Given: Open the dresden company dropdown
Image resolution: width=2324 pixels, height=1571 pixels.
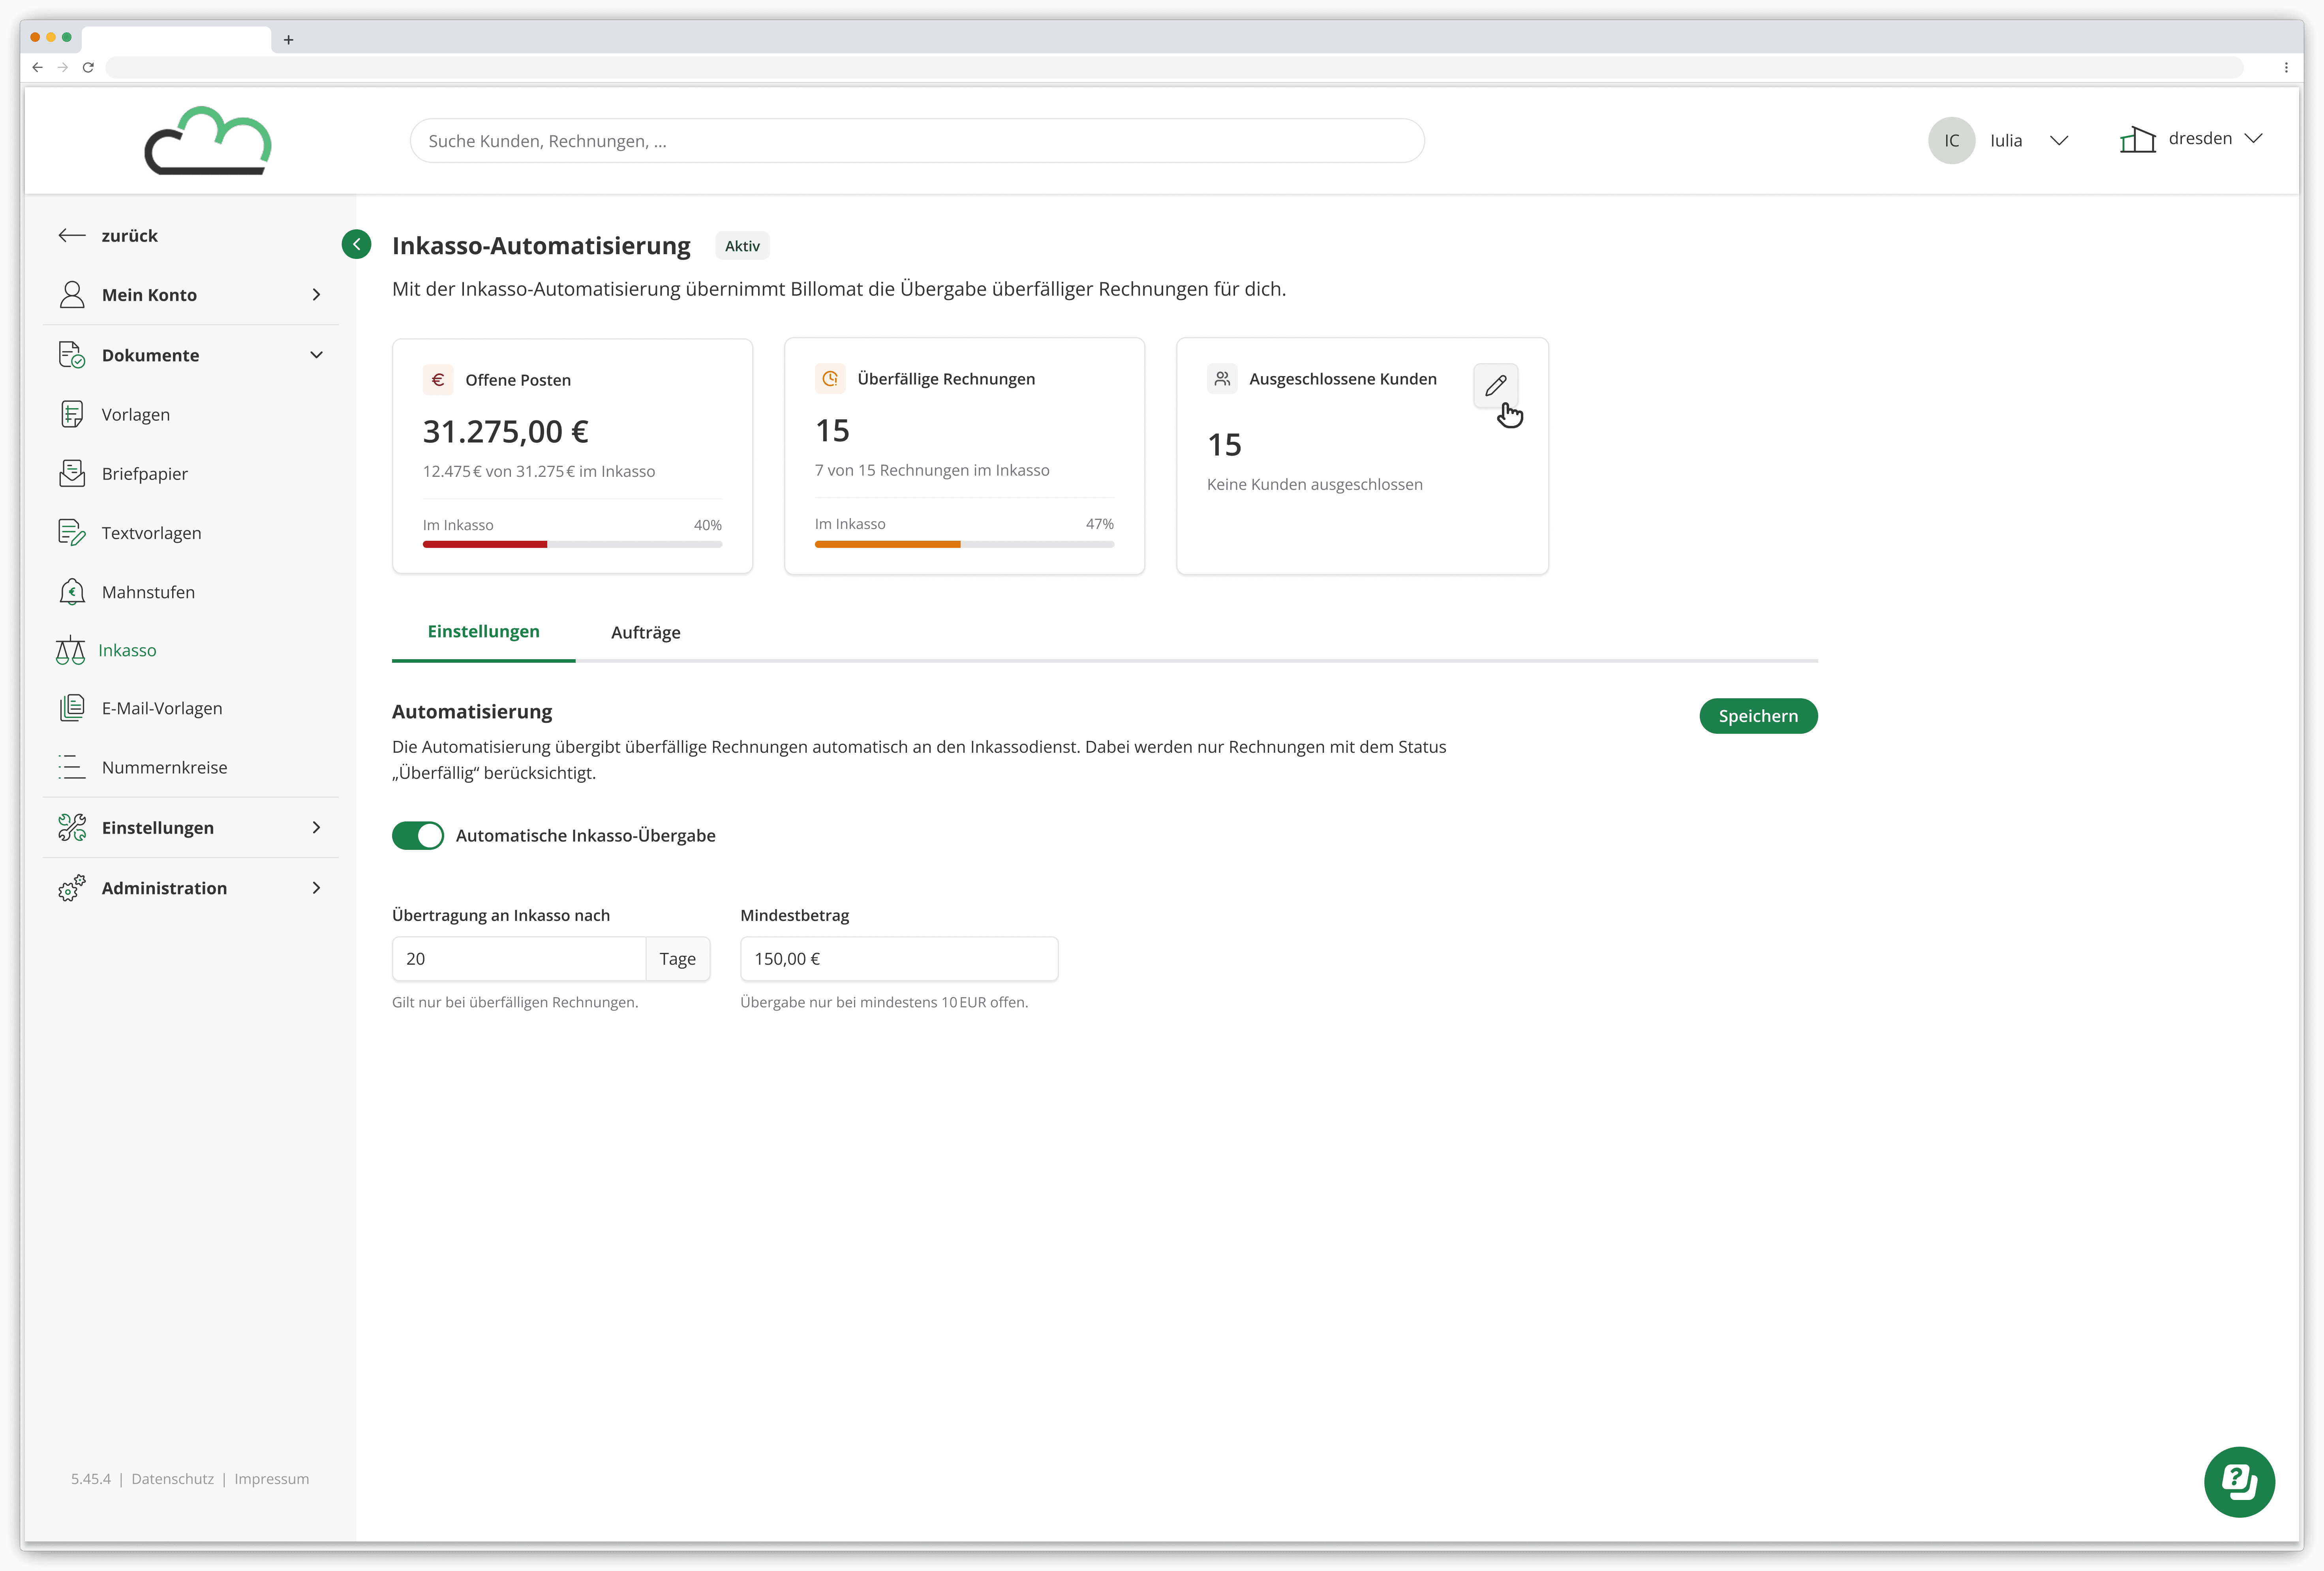Looking at the screenshot, I should [2253, 139].
